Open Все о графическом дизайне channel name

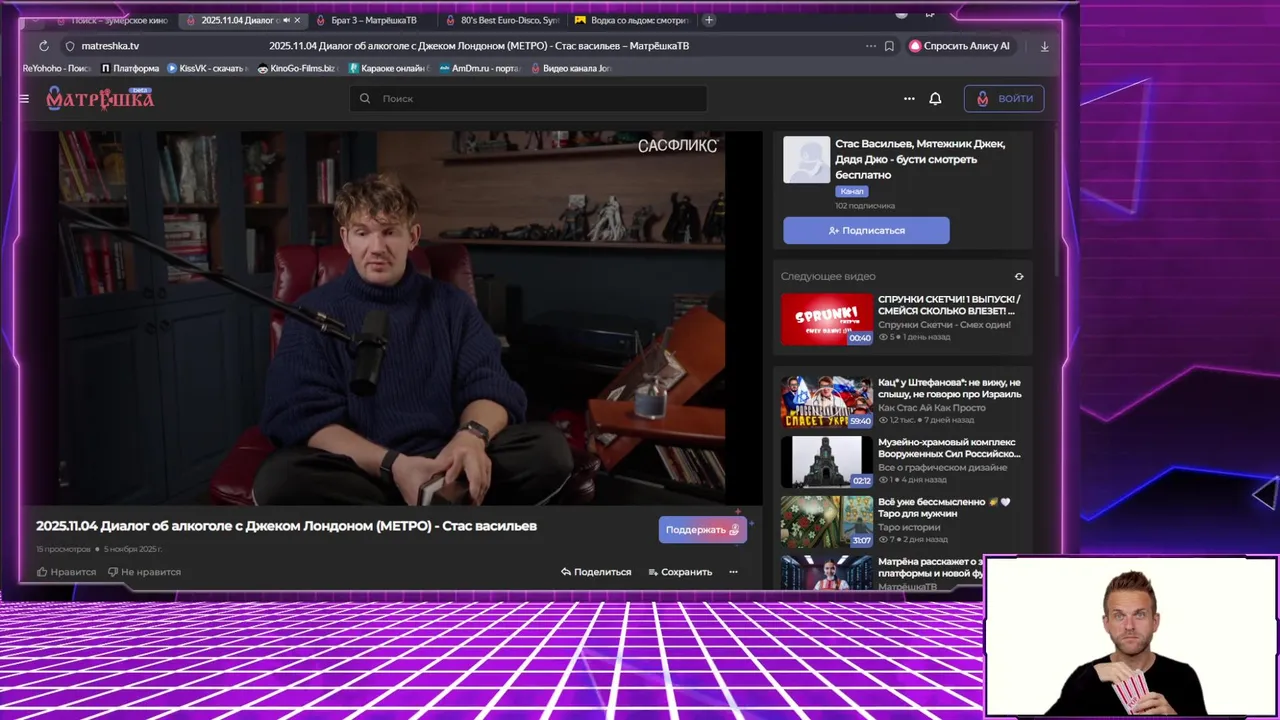pyautogui.click(x=941, y=467)
